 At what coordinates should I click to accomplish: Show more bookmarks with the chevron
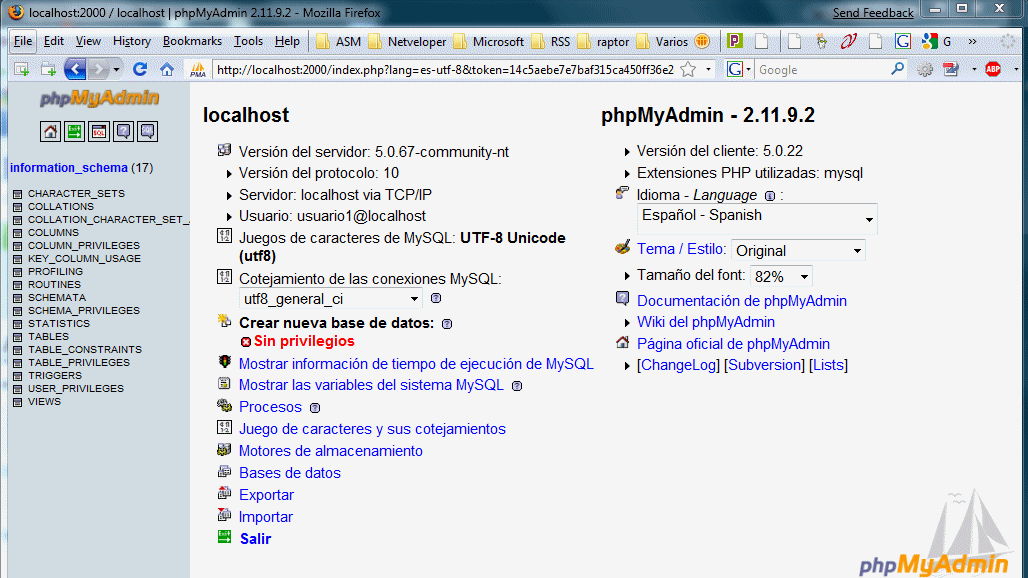click(x=972, y=41)
